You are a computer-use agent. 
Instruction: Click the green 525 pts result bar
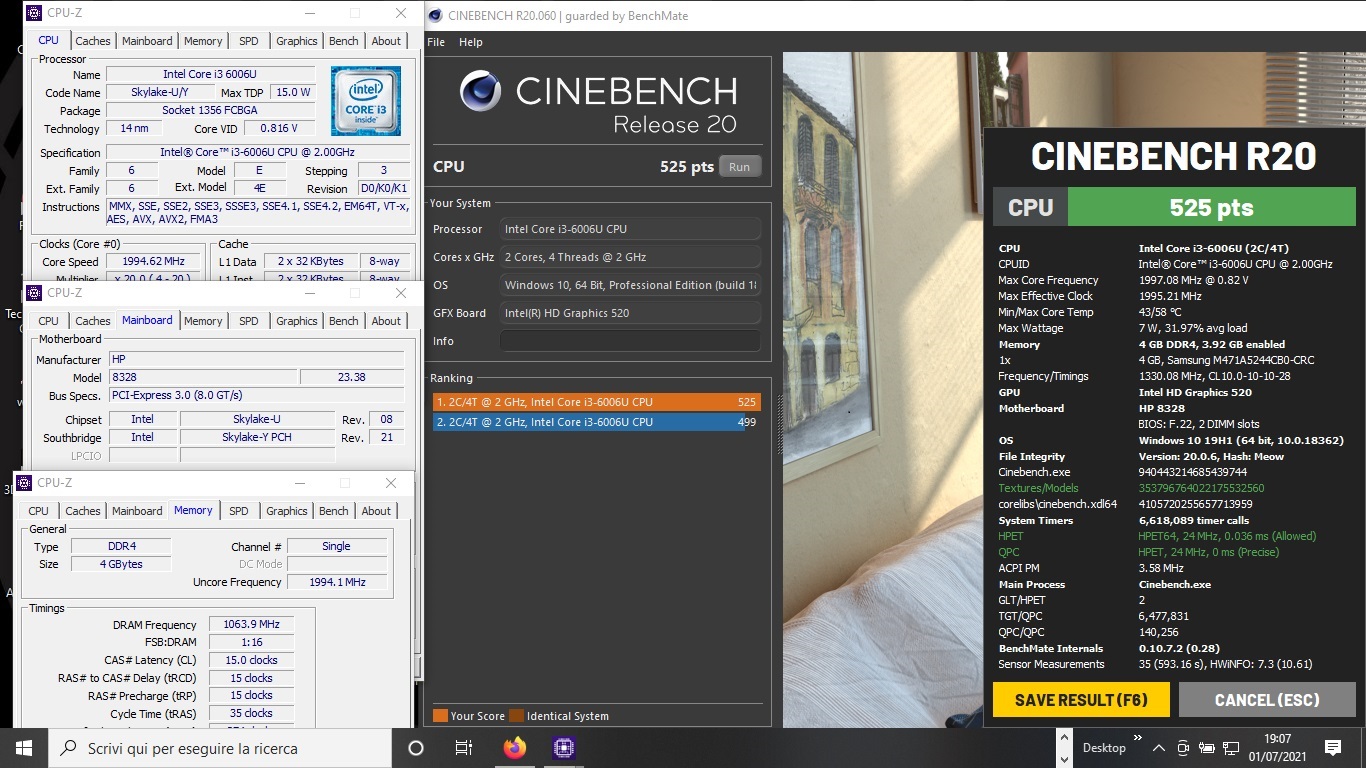1212,207
